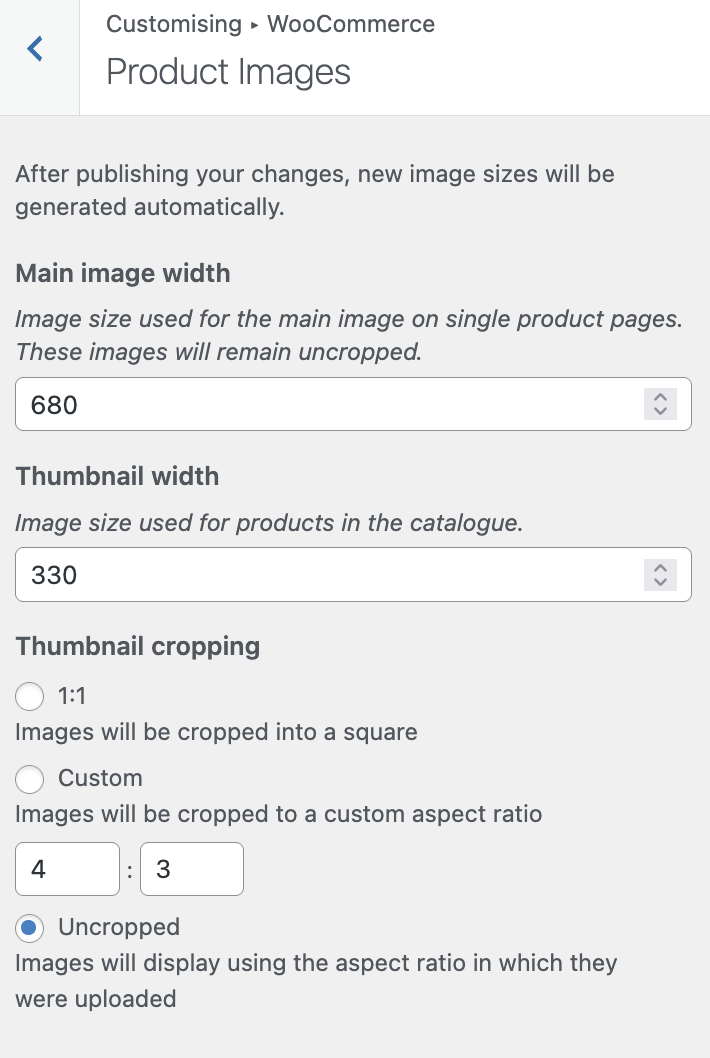Select the 1:1 cropping radio button
Viewport: 710px width, 1058px height.
pos(30,696)
